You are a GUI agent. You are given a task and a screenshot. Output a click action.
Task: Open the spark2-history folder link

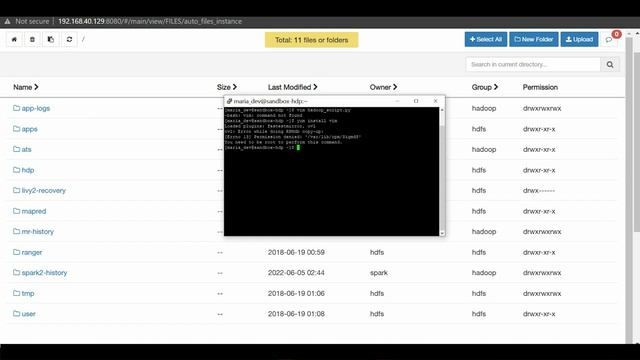point(44,273)
